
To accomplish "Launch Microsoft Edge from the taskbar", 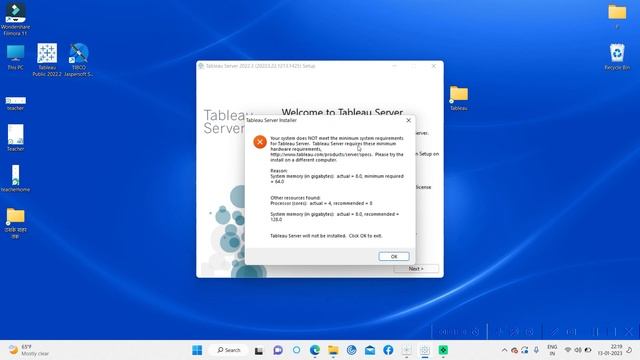I will point(315,350).
